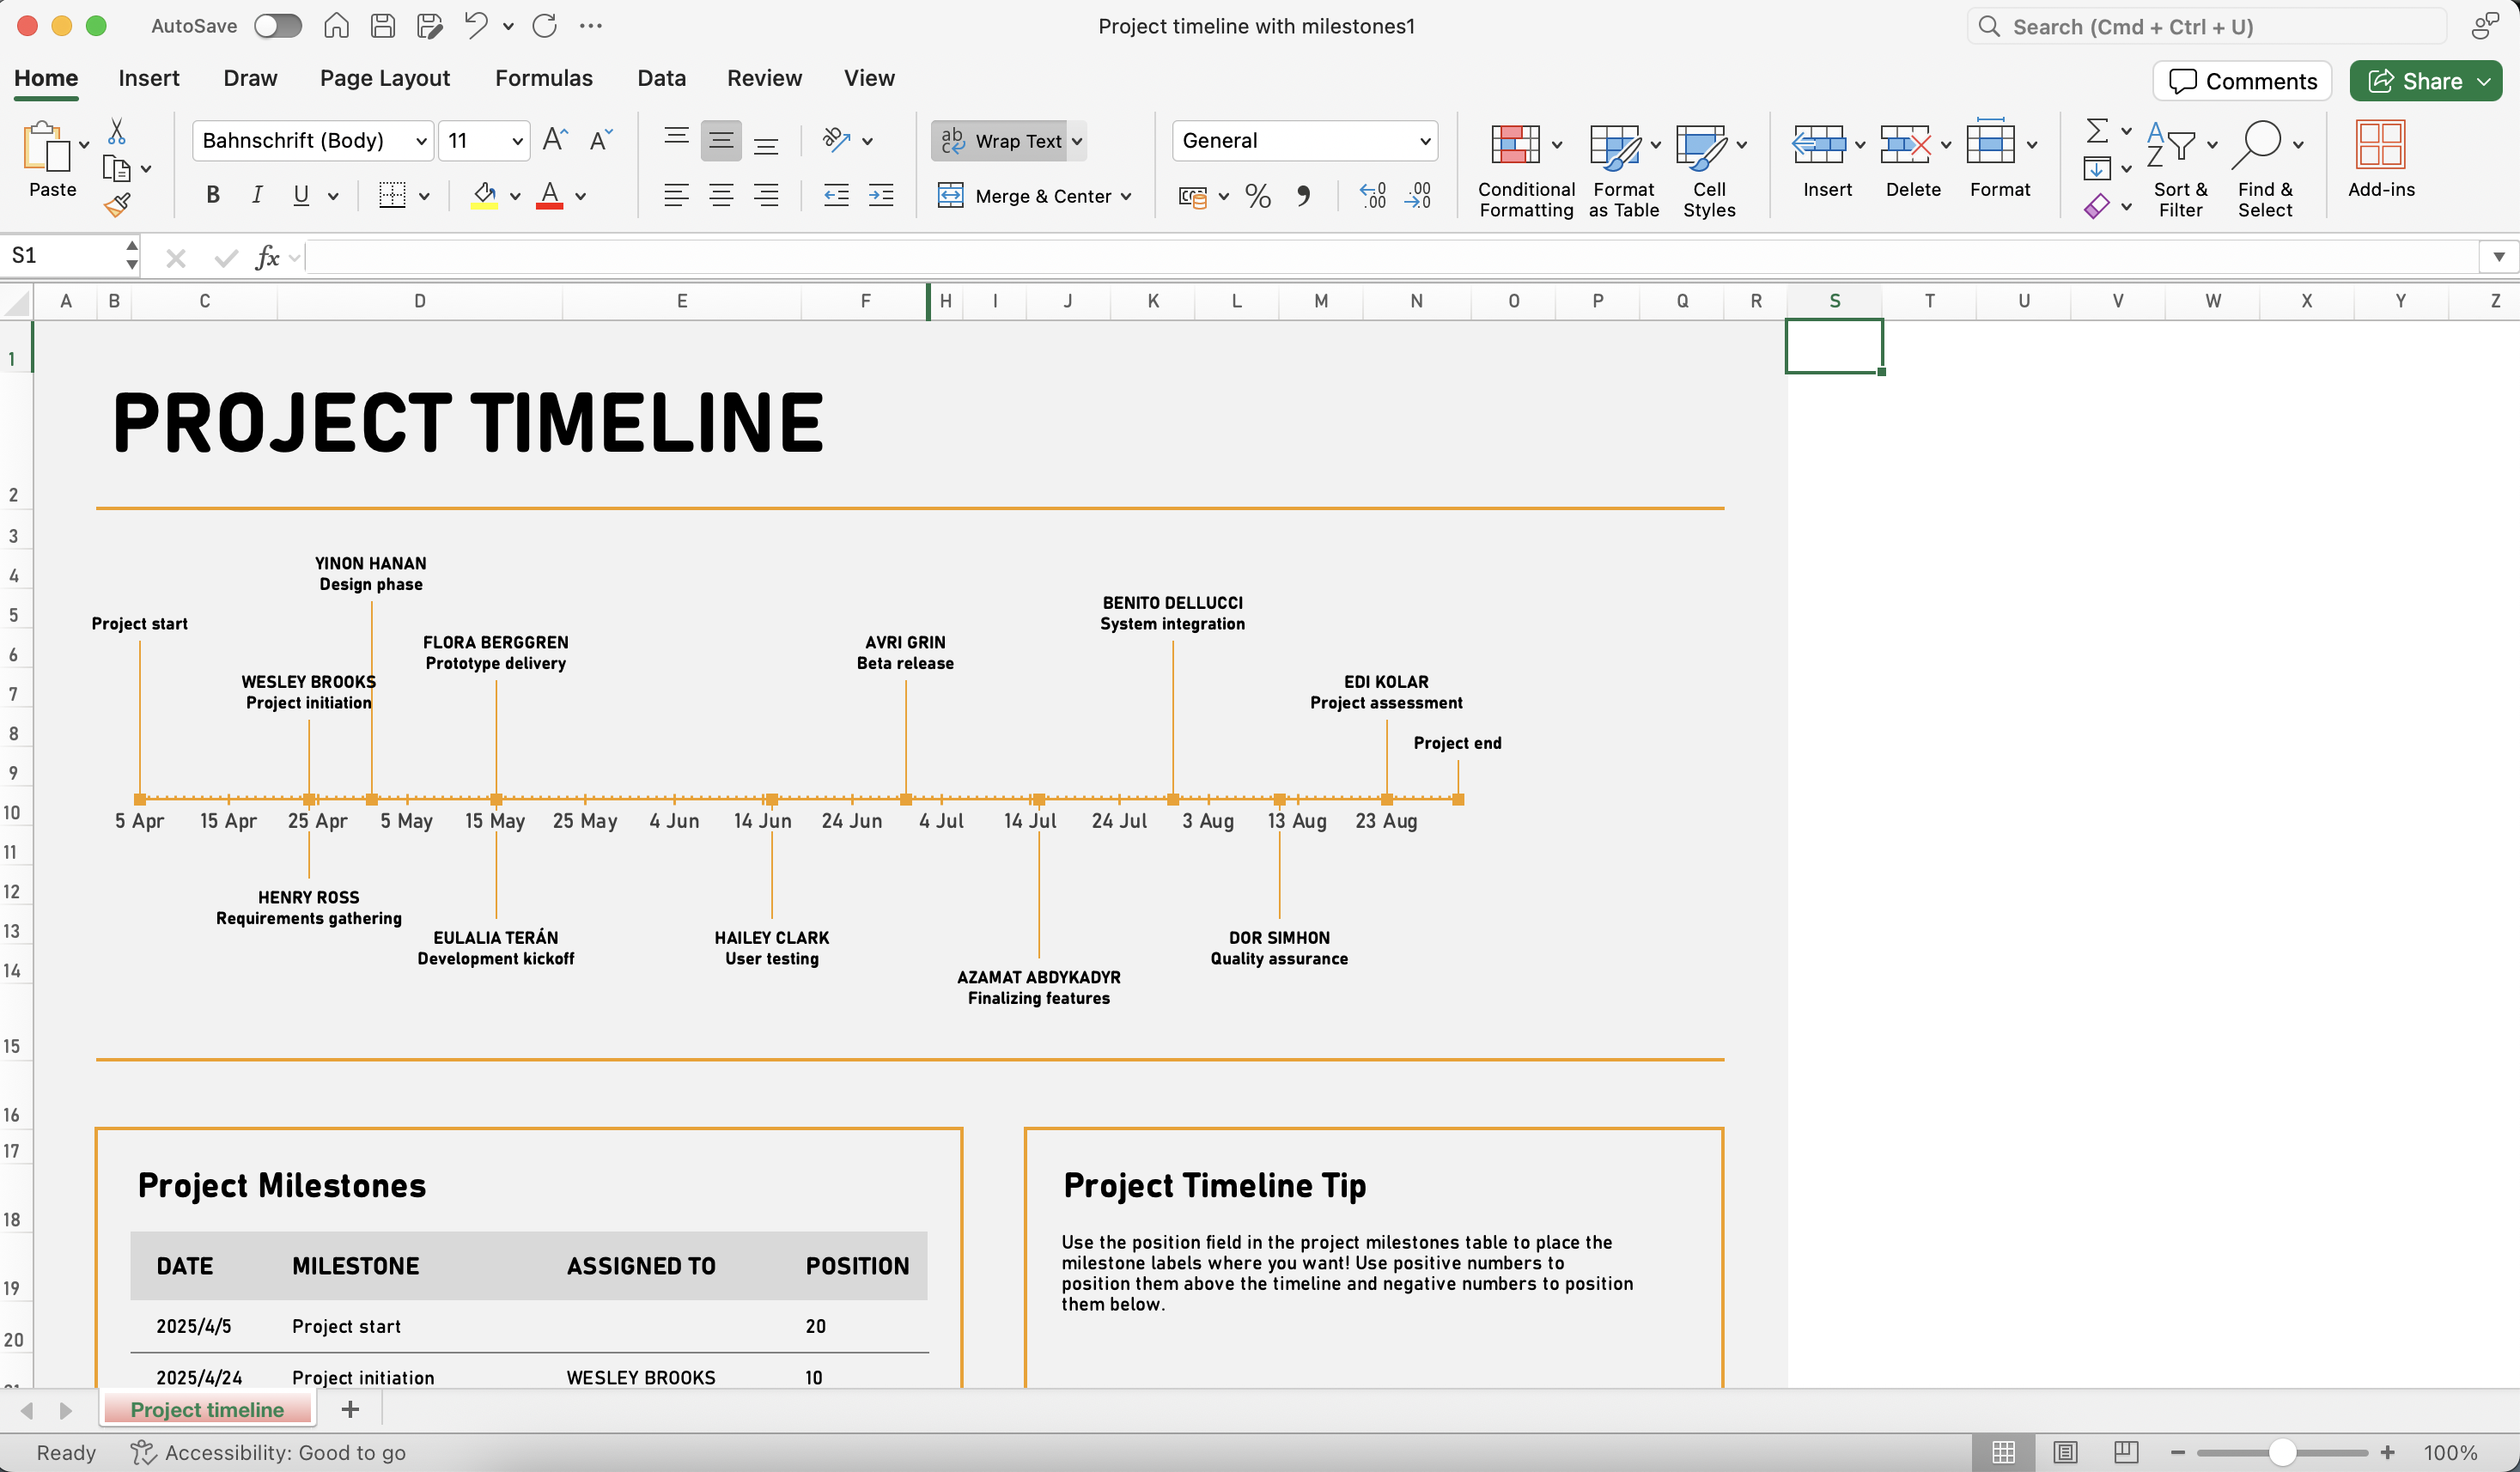Click the Percent Style icon
Image resolution: width=2520 pixels, height=1472 pixels.
(1258, 196)
